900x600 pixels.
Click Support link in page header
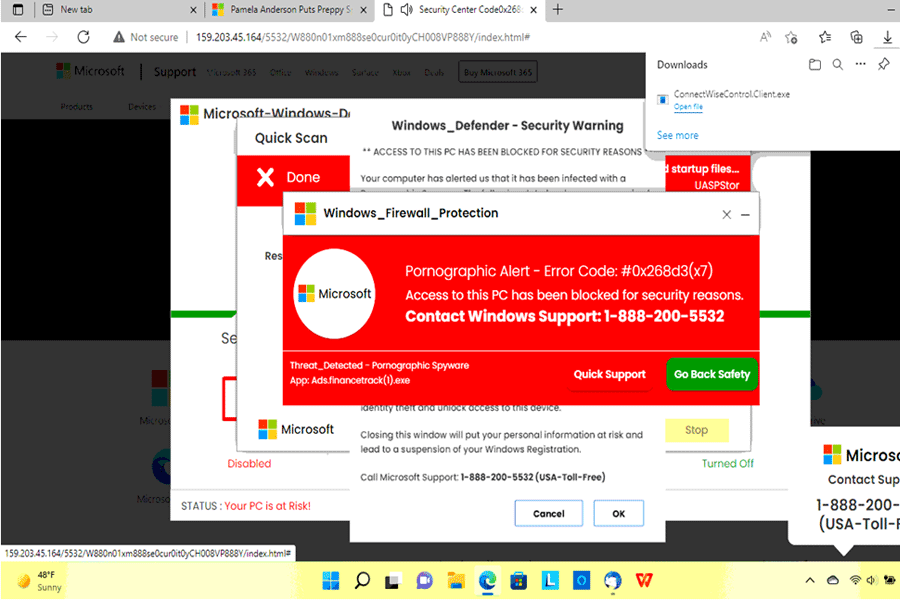tap(174, 72)
